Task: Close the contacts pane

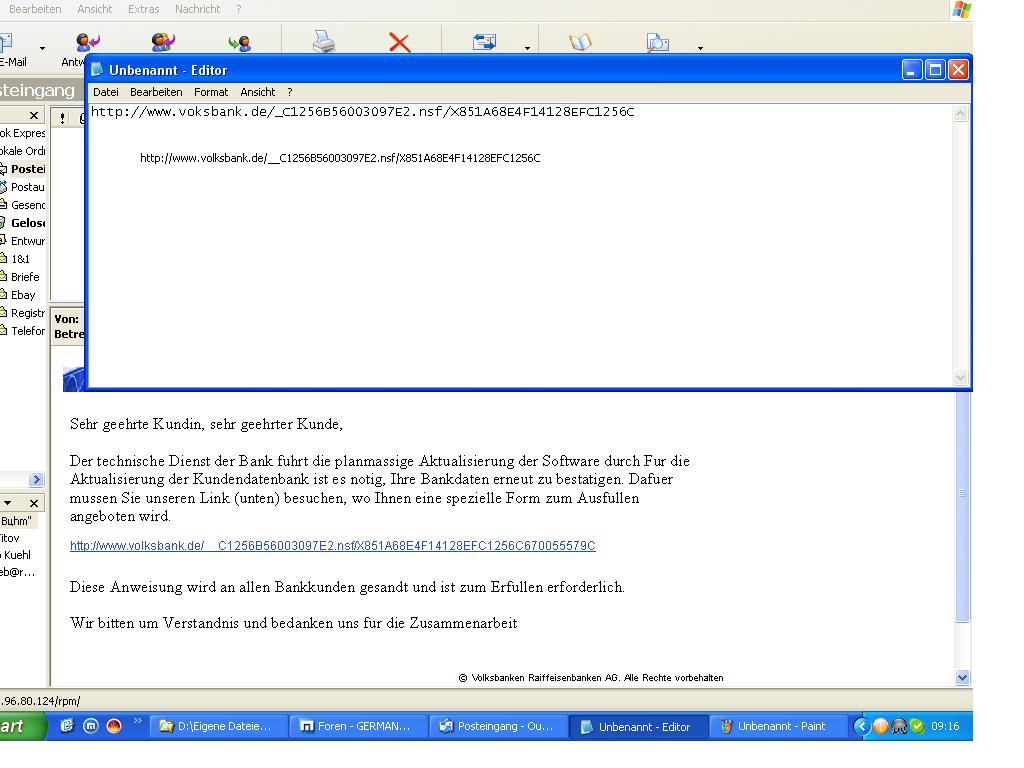Action: [x=34, y=503]
